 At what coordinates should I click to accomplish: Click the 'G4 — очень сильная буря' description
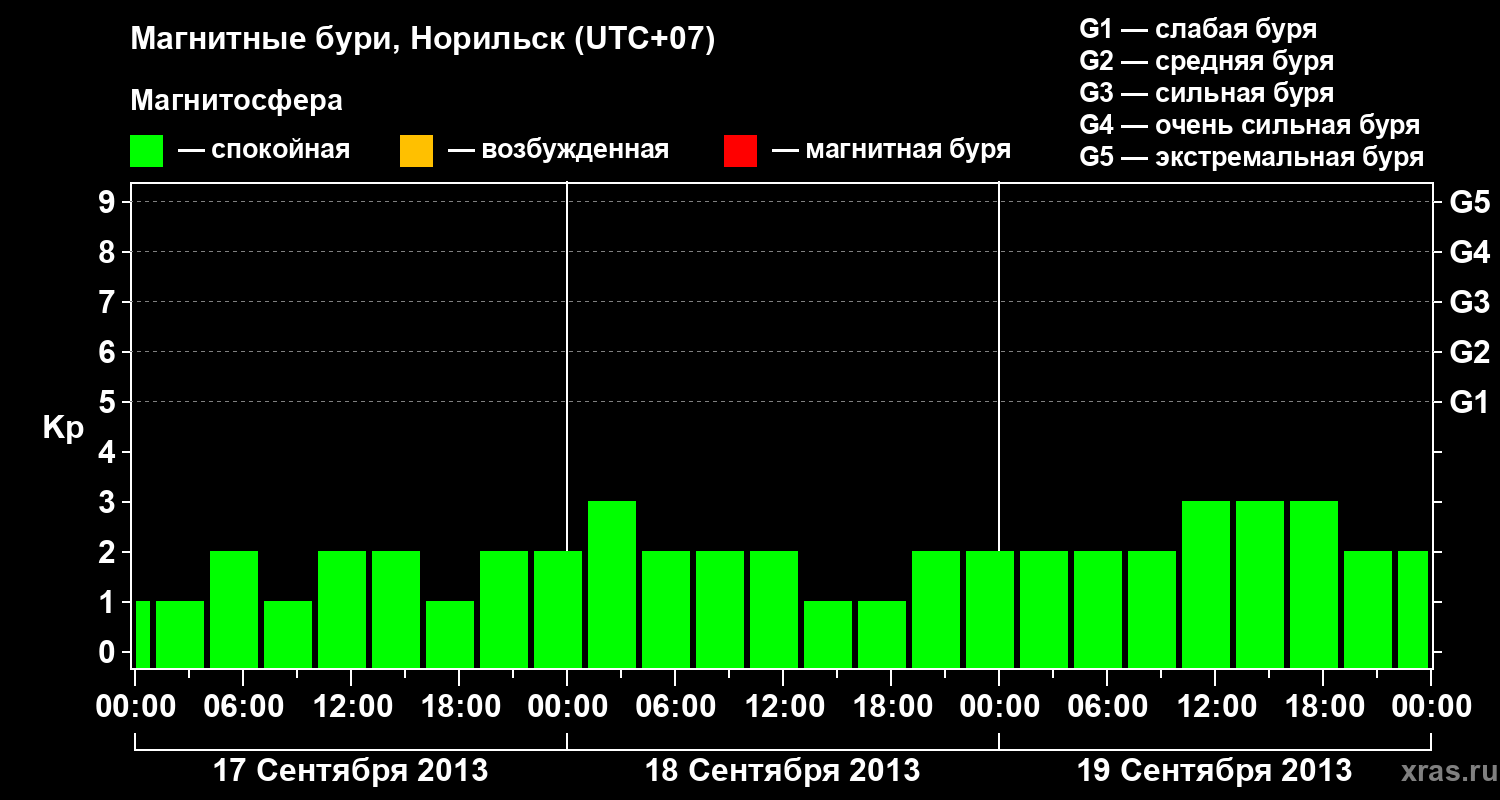[x=1249, y=125]
